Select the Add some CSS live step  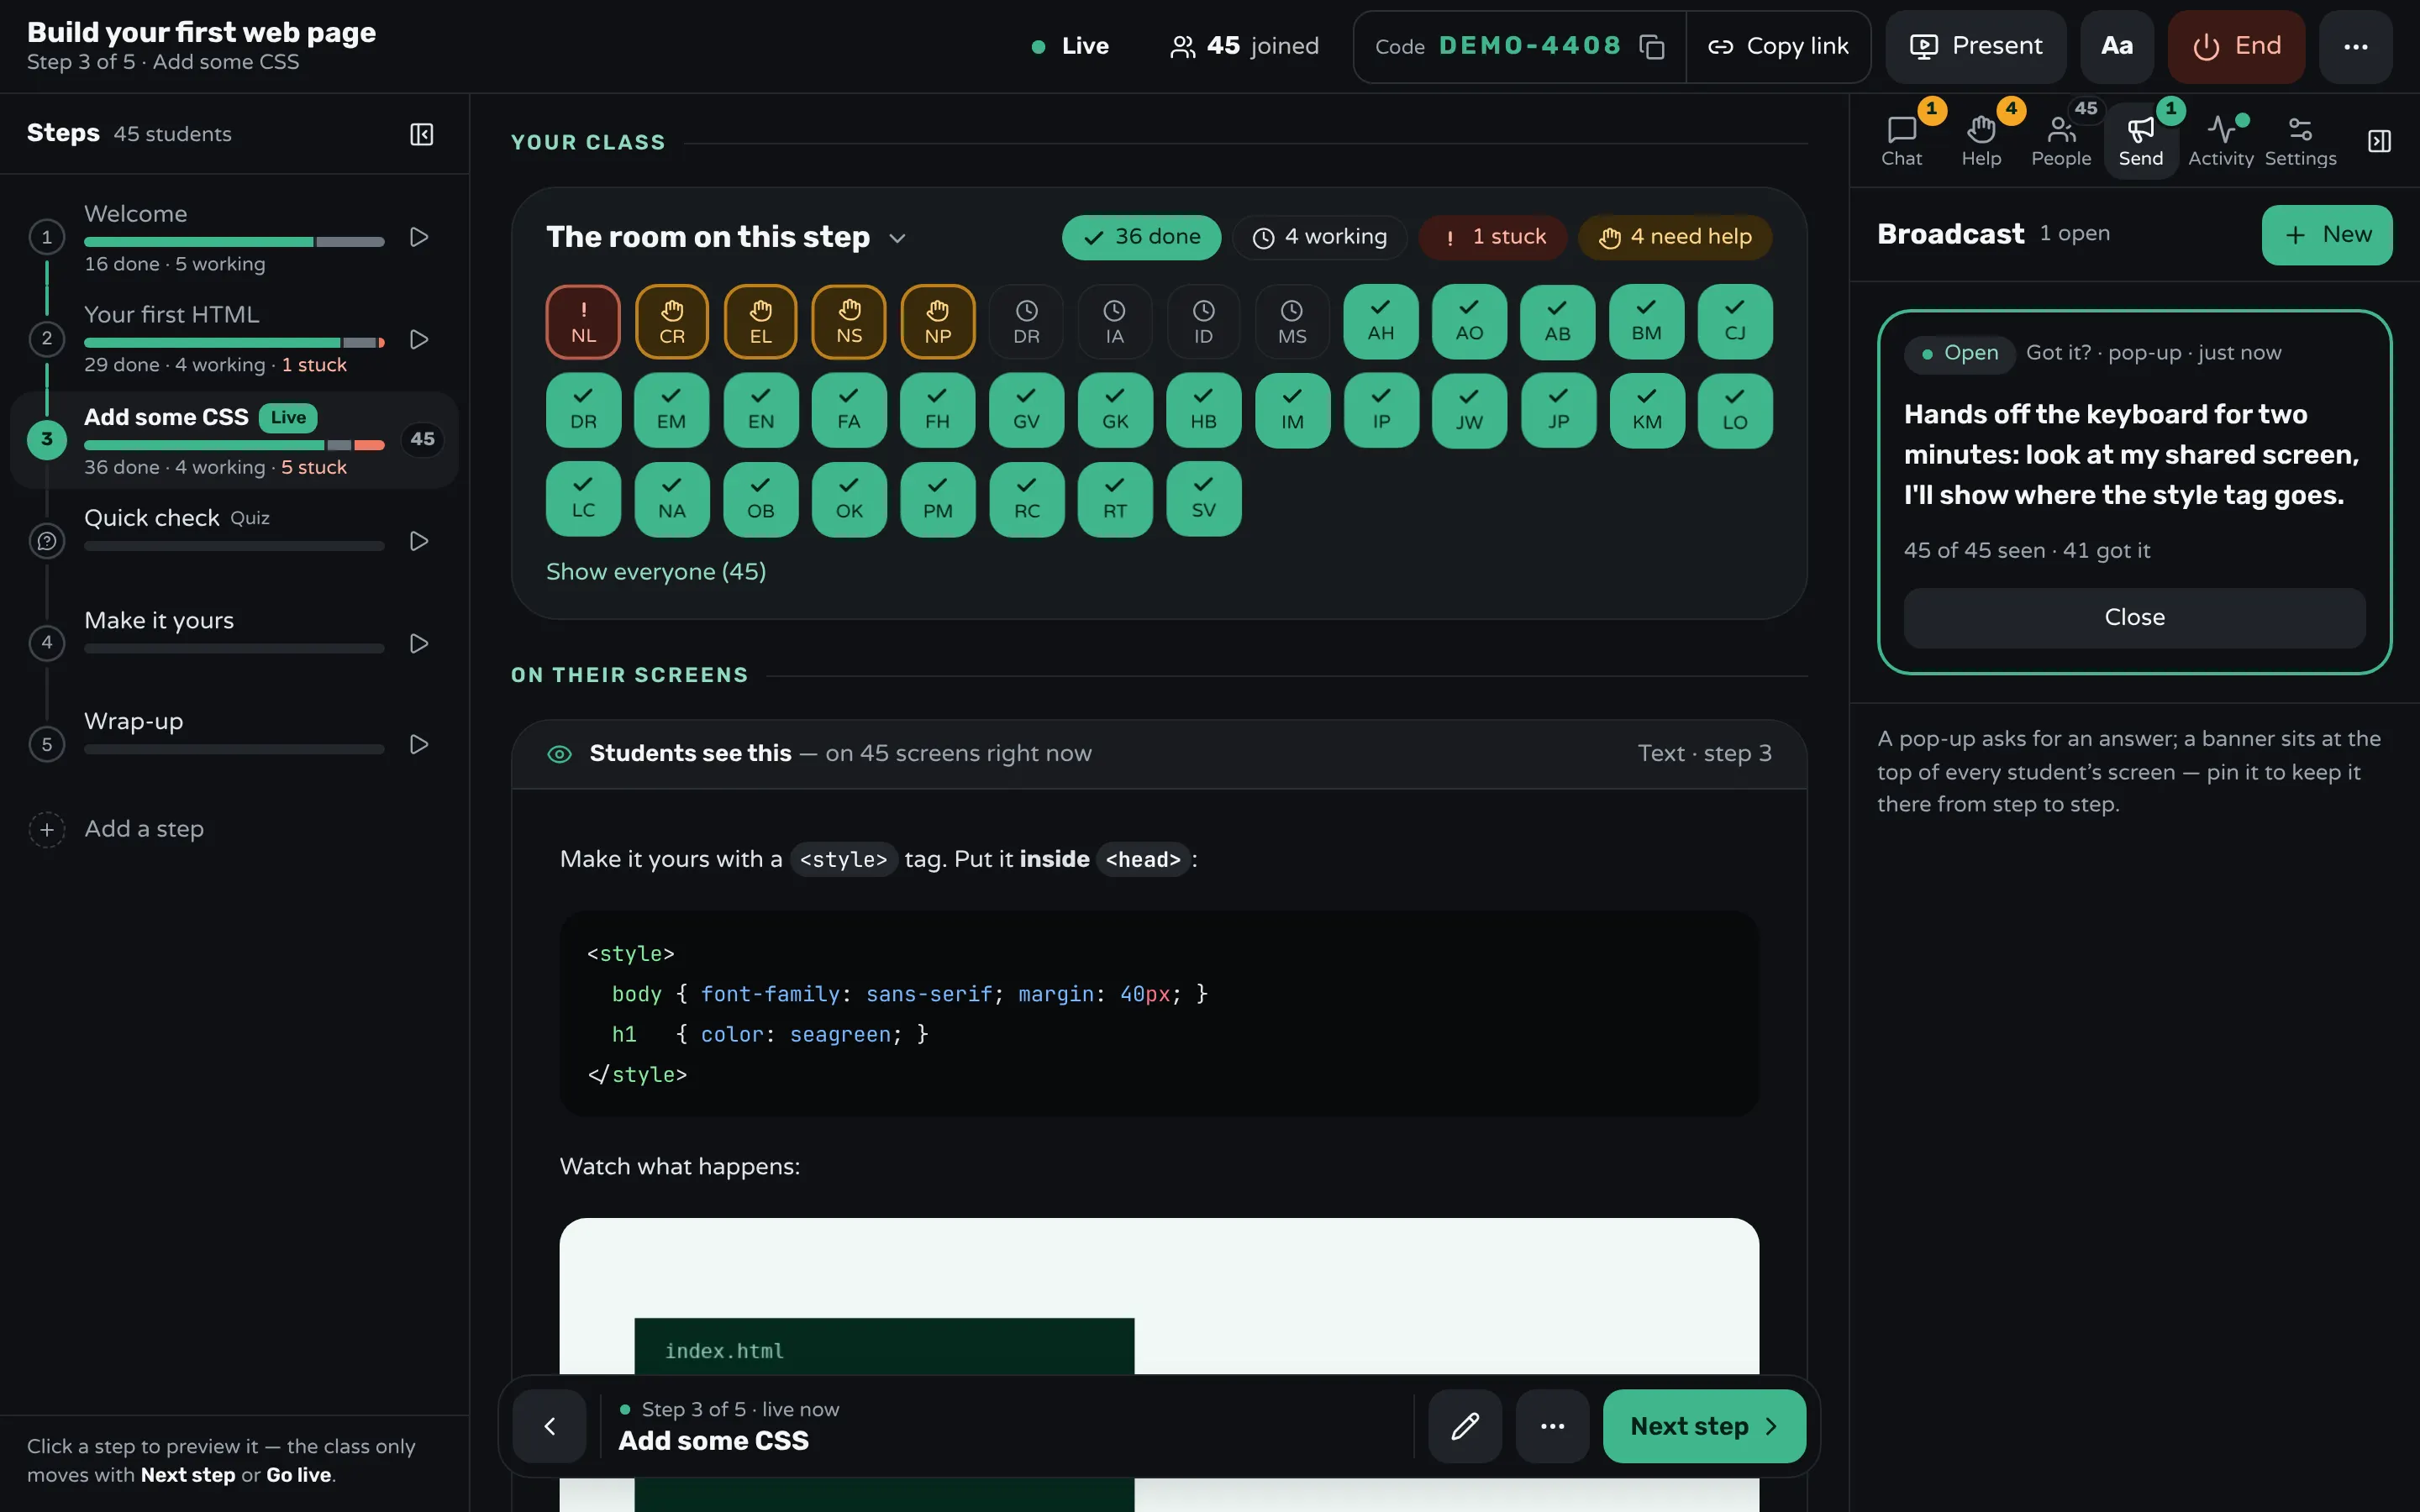234,440
